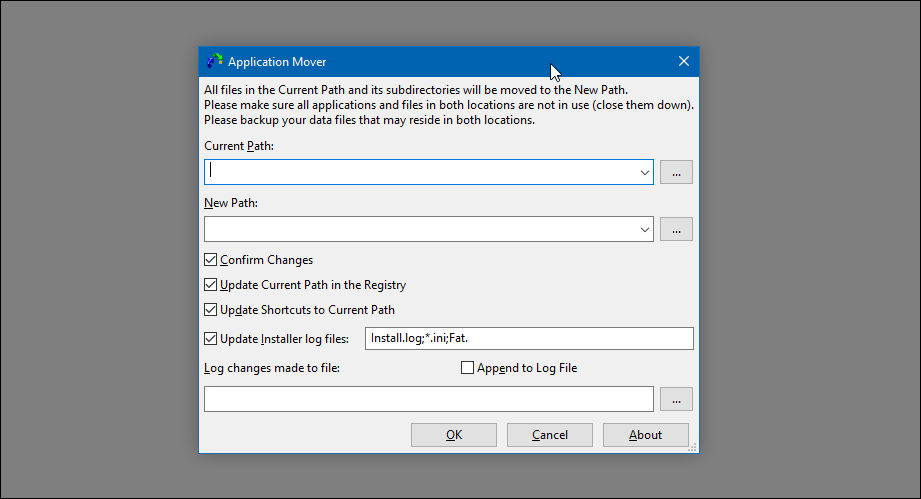Click the Application Mover title bar icon
The height and width of the screenshot is (499, 921).
point(214,61)
